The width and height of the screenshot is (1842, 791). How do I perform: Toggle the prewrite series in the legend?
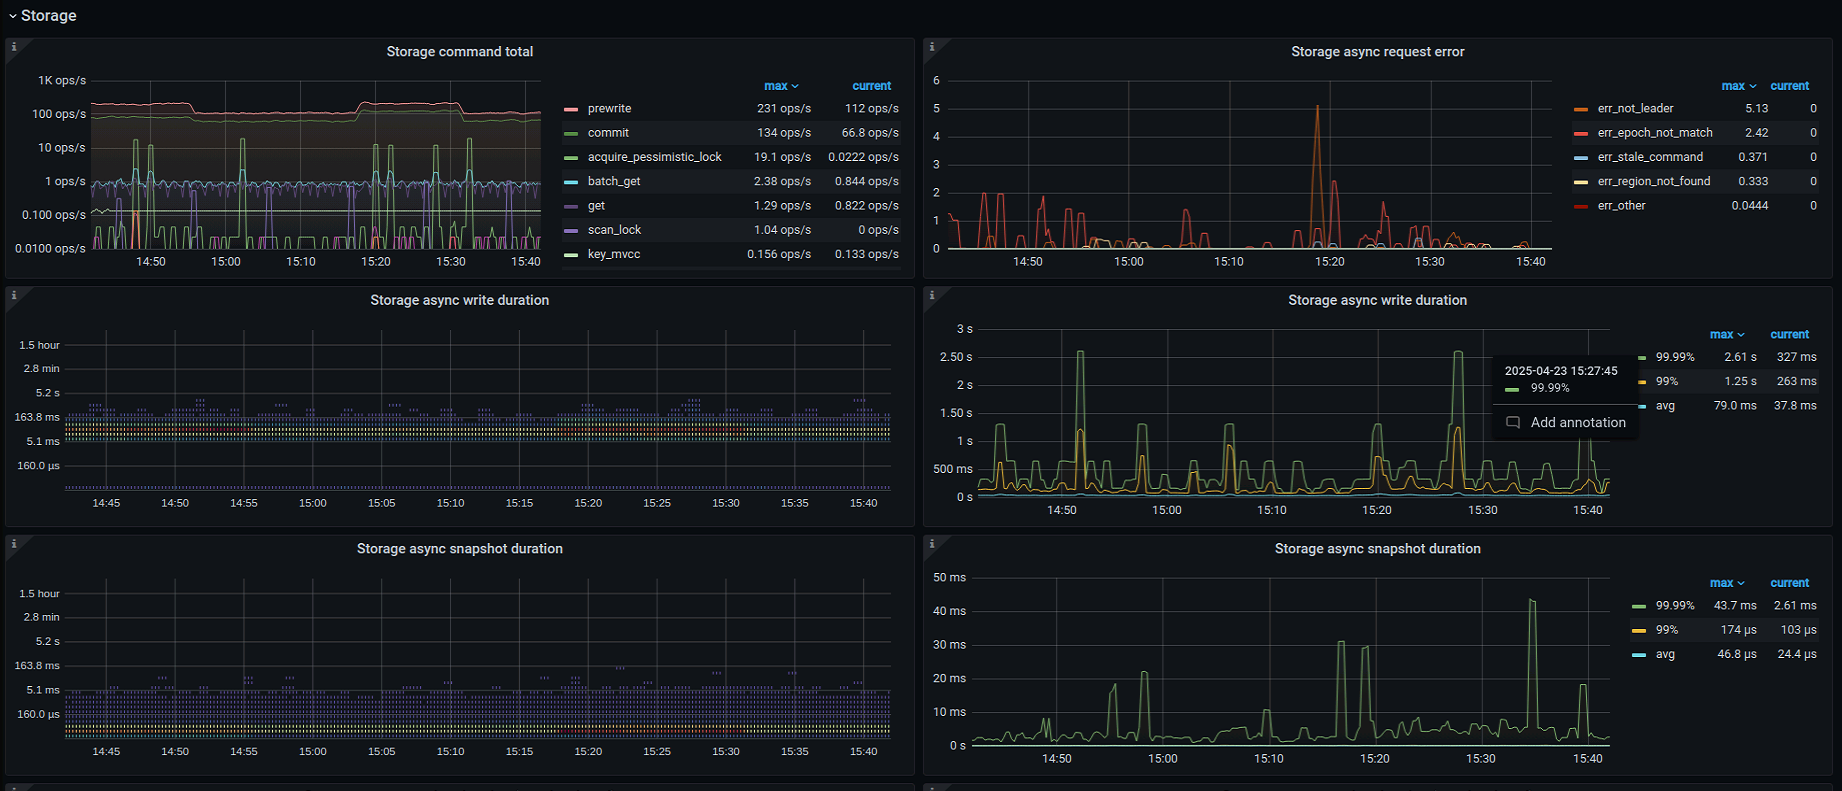(x=609, y=109)
